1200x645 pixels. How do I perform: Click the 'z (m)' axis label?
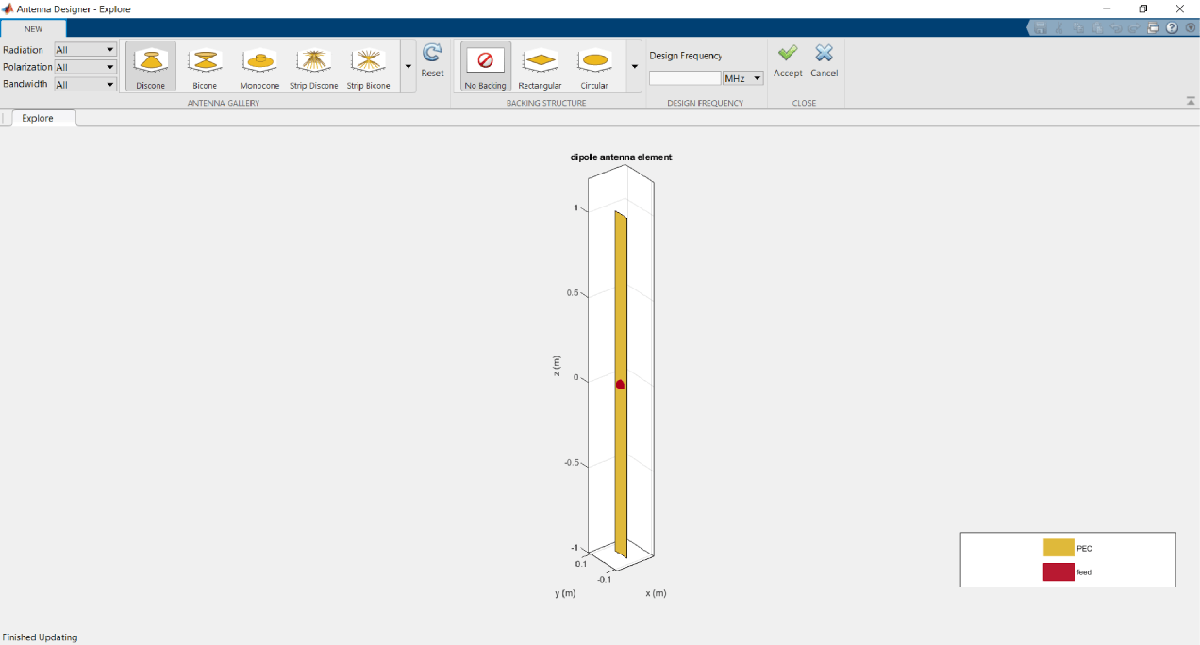(x=557, y=367)
